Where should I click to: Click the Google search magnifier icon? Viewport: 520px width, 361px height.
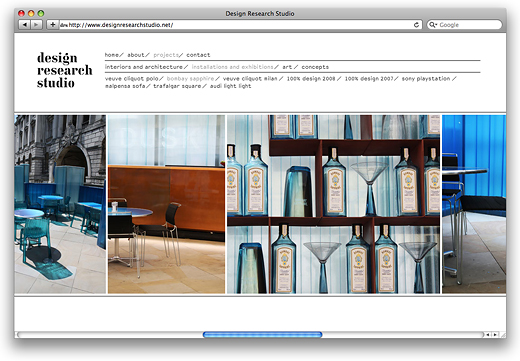tap(432, 25)
